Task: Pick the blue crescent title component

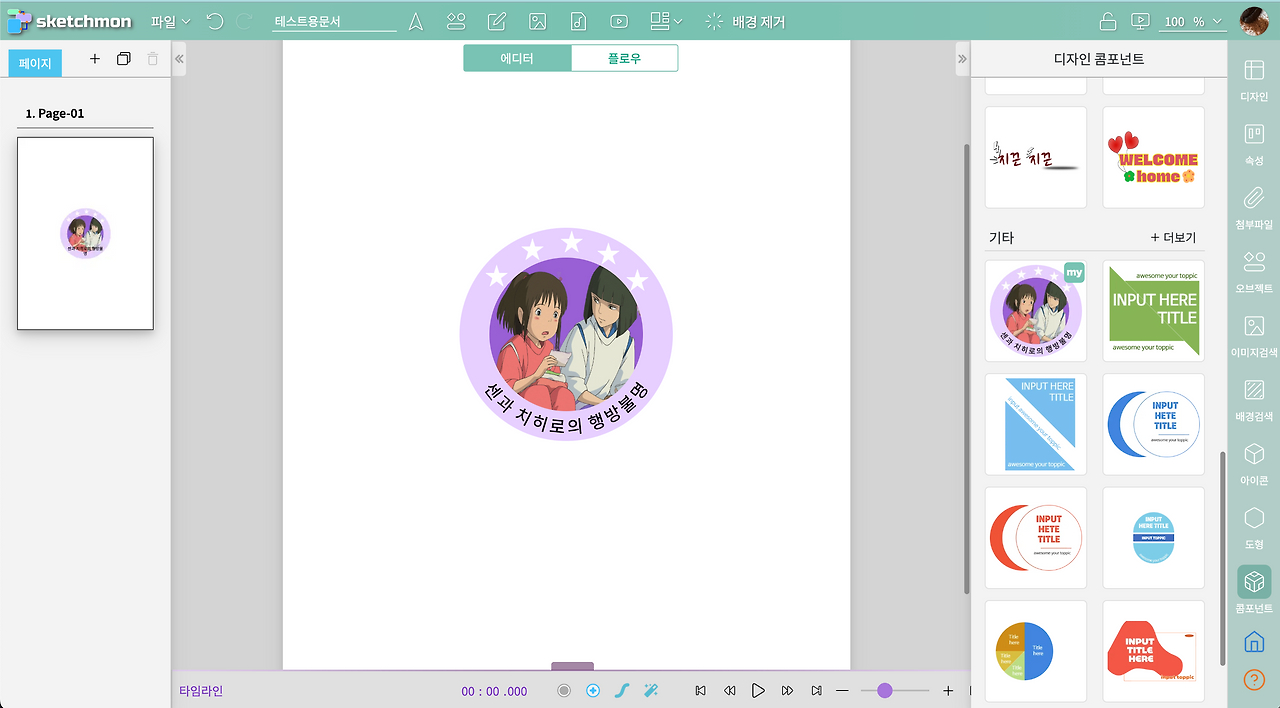Action: tap(1154, 424)
